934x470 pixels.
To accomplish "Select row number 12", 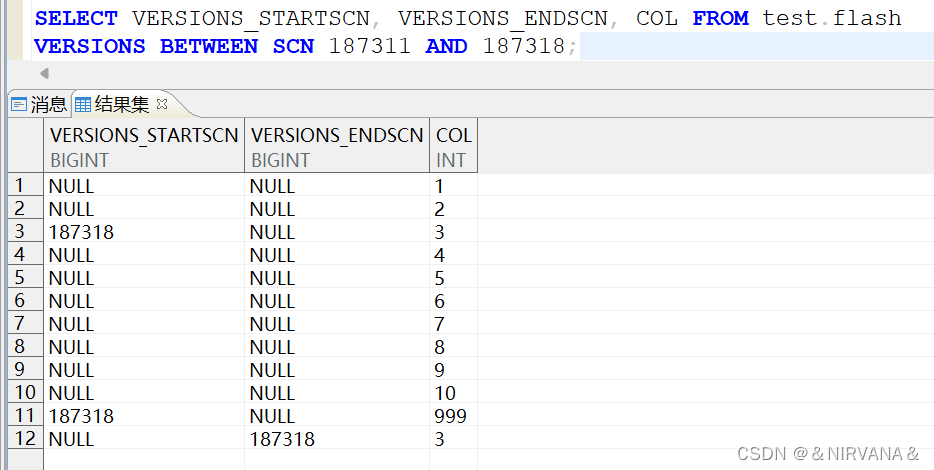I will point(25,439).
